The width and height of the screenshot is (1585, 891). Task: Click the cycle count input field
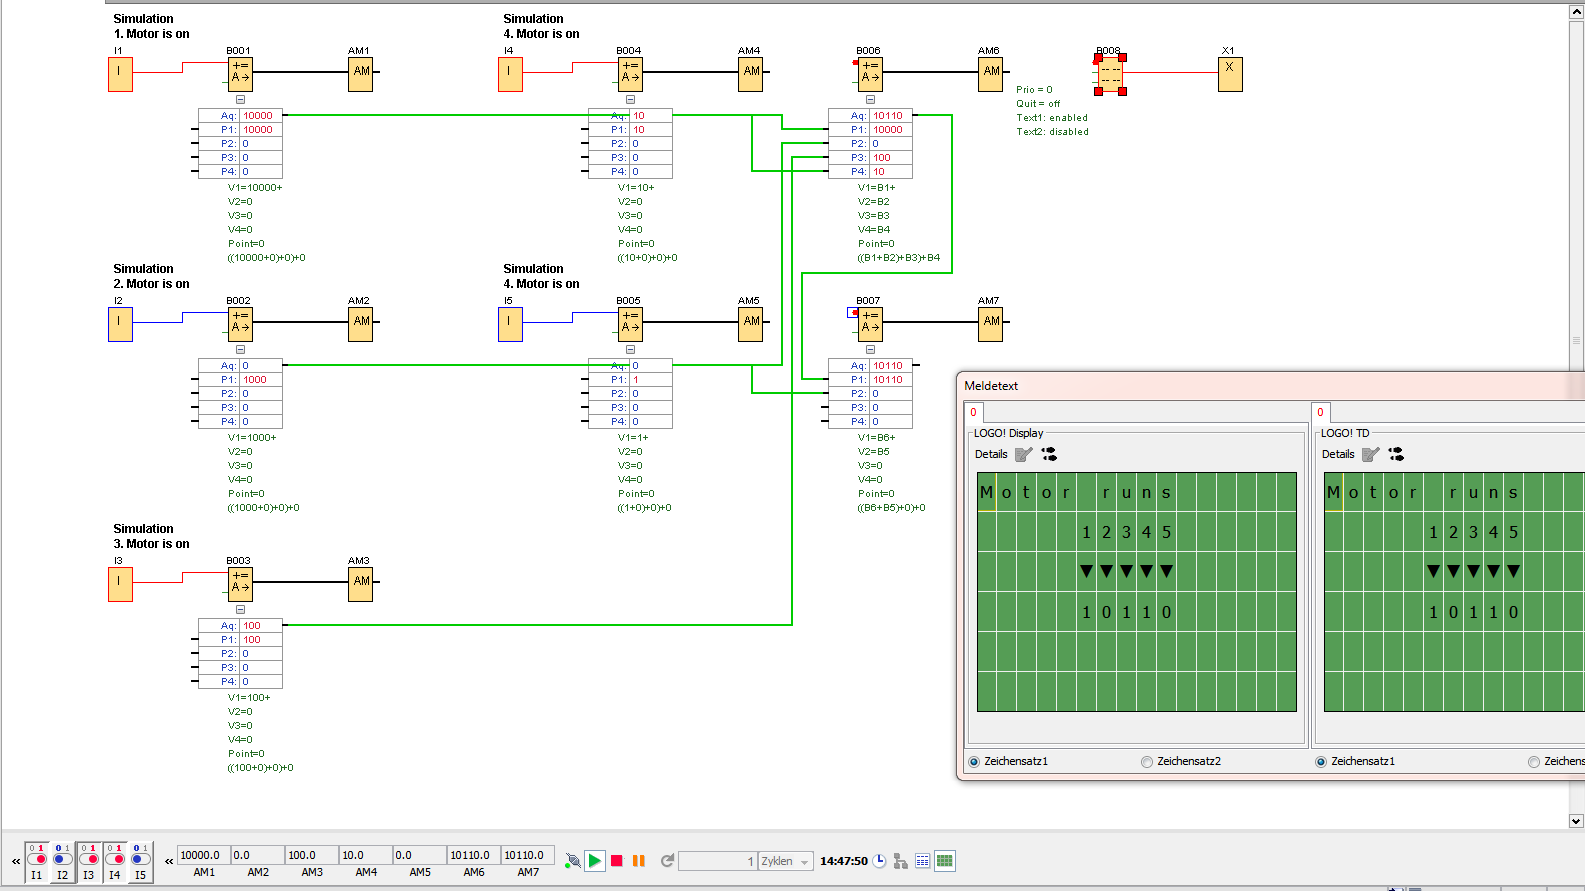717,862
